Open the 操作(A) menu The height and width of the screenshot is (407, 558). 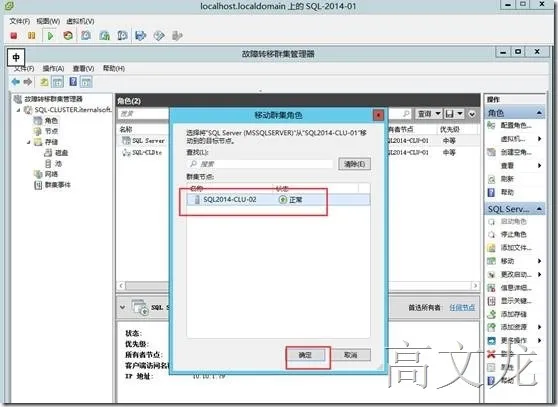tap(53, 68)
